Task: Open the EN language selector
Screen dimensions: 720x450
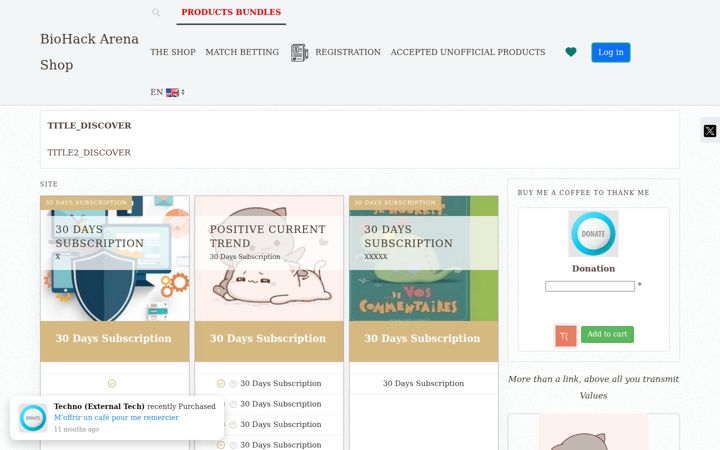Action: (168, 92)
